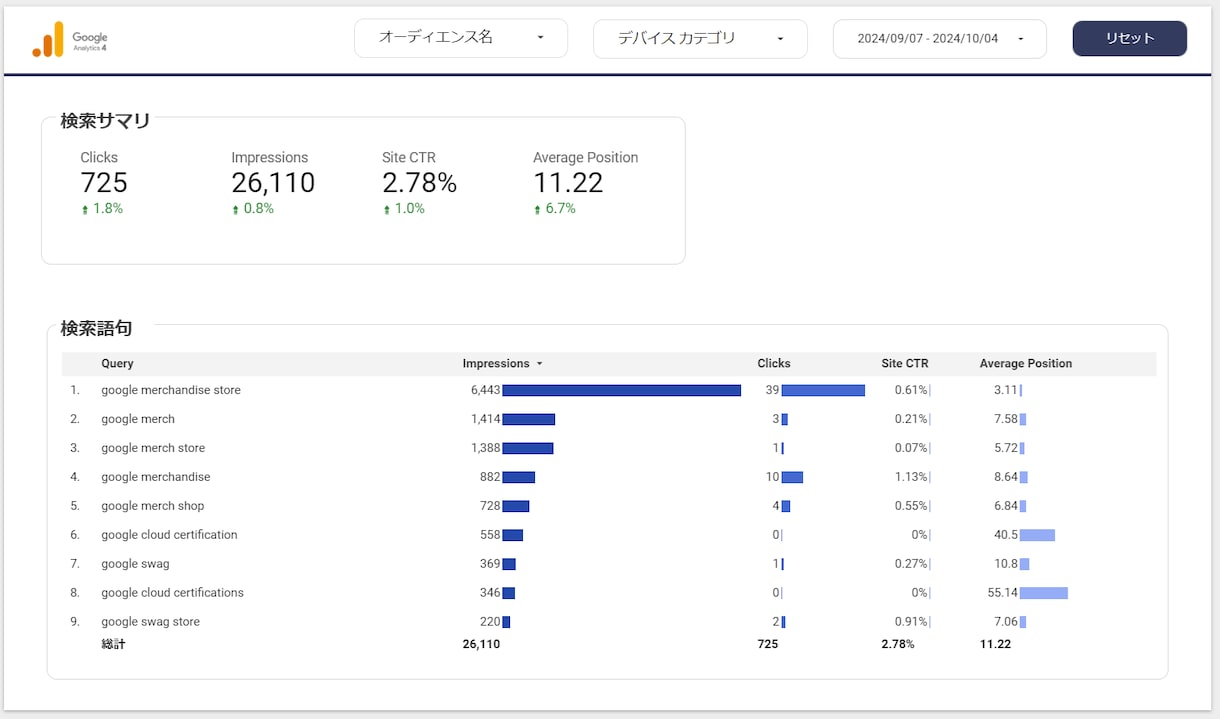Select the 'google cloud certification' query cell

169,535
